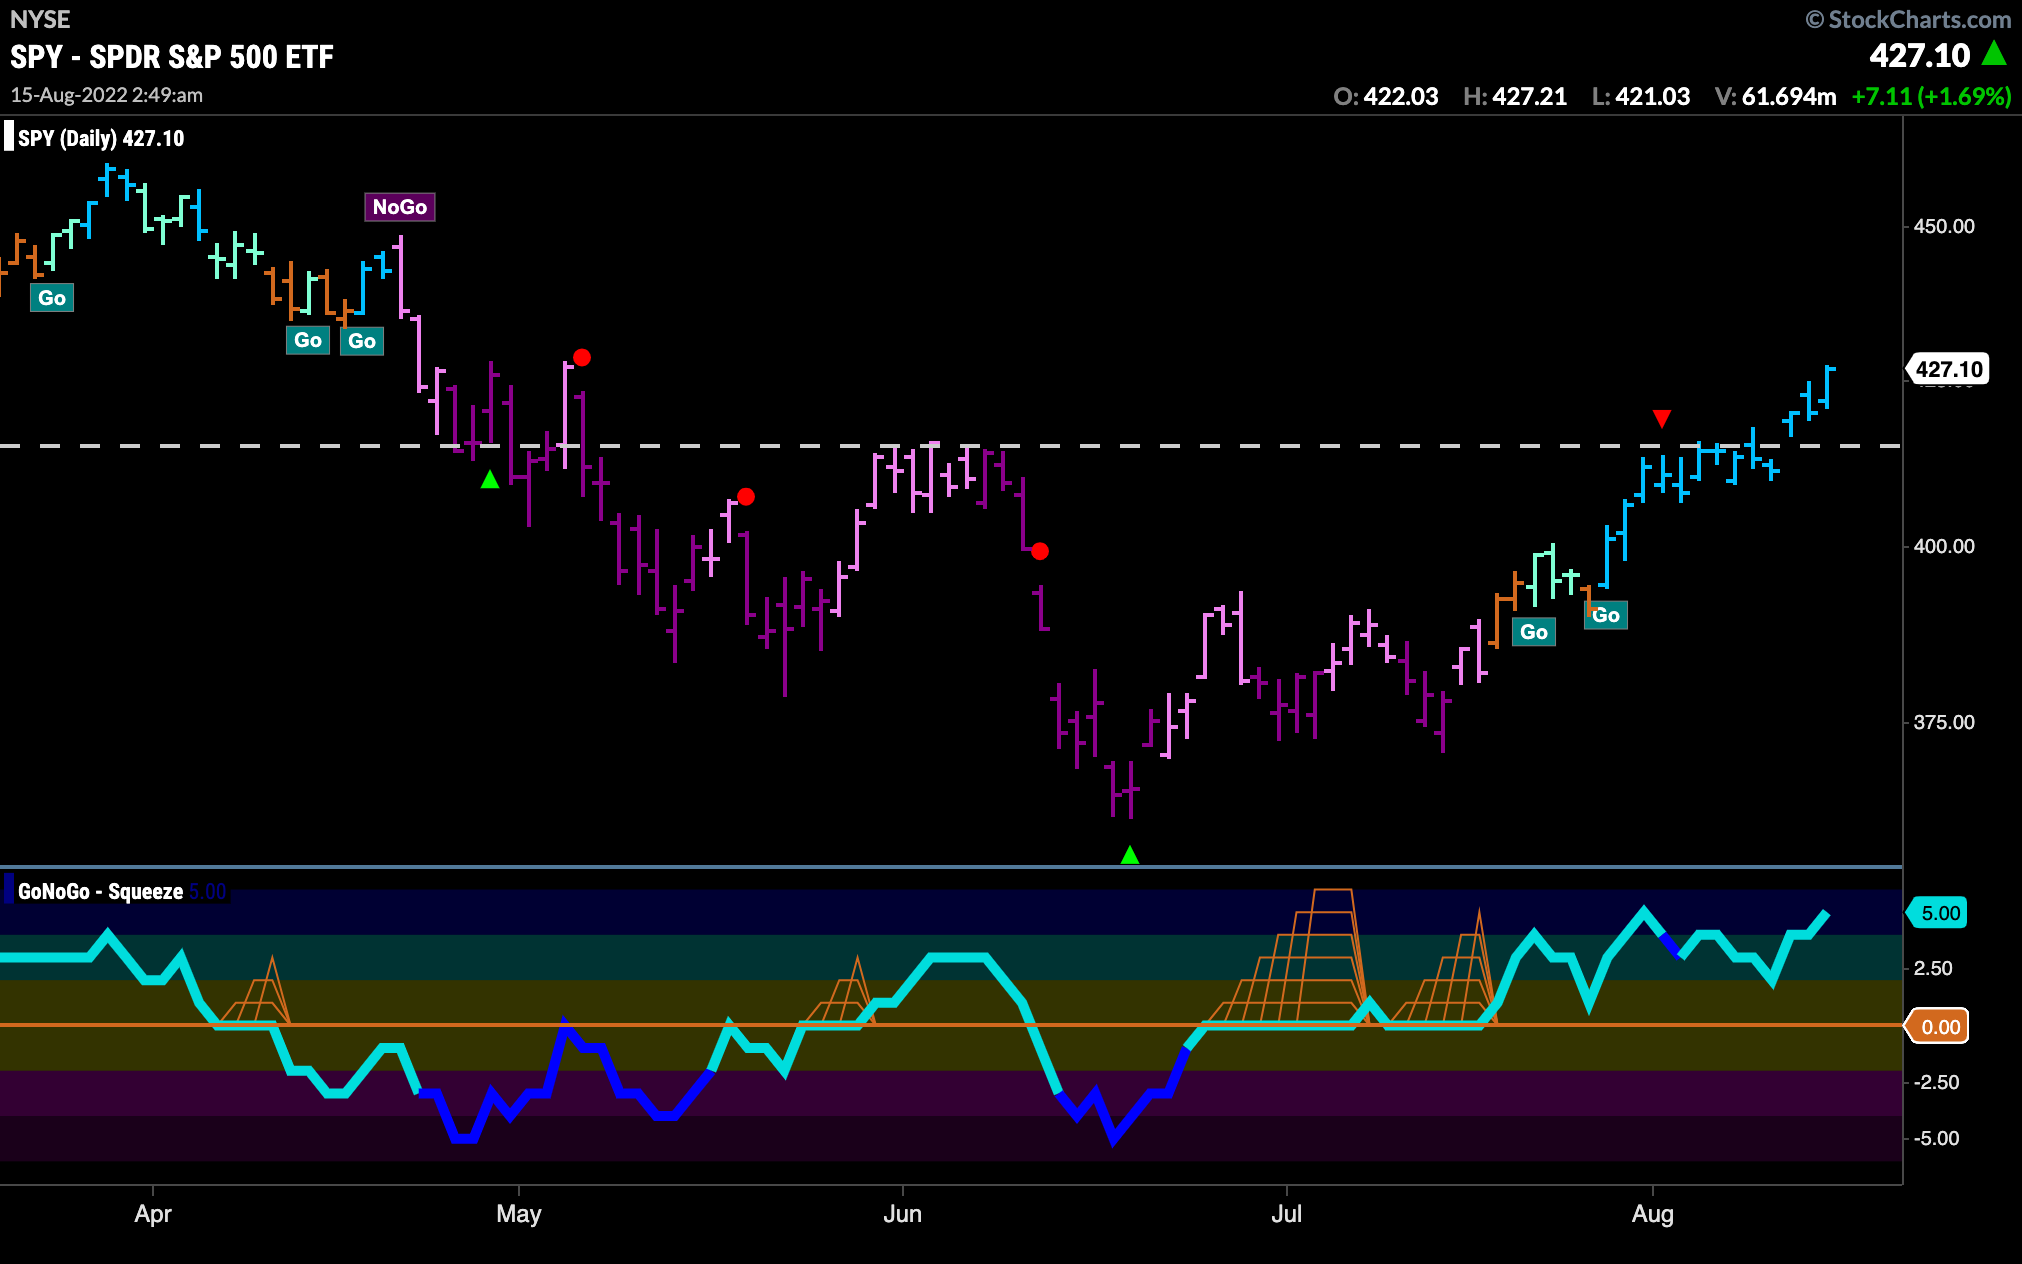Click the NYSE exchange label
The height and width of the screenshot is (1264, 2022).
point(40,19)
